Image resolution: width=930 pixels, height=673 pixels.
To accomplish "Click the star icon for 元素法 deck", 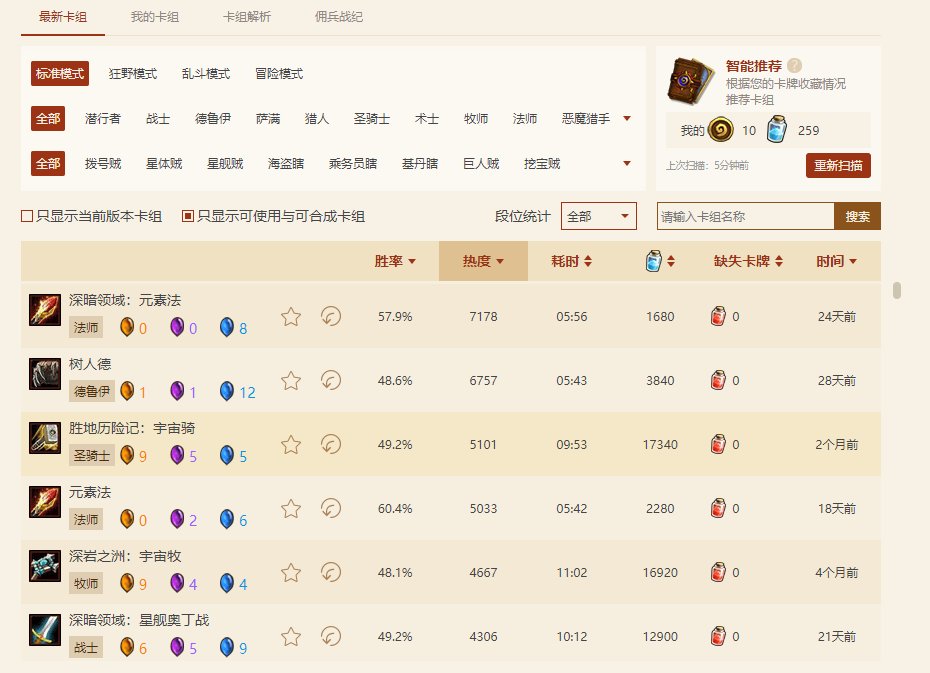I will (291, 509).
